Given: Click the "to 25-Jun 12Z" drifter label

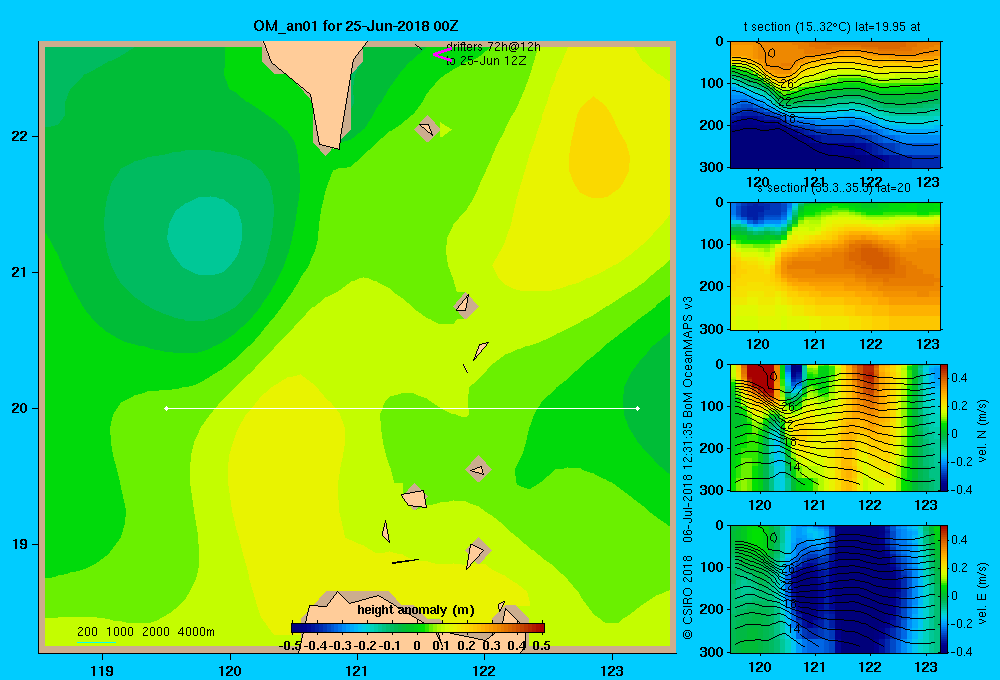Looking at the screenshot, I should (486, 61).
